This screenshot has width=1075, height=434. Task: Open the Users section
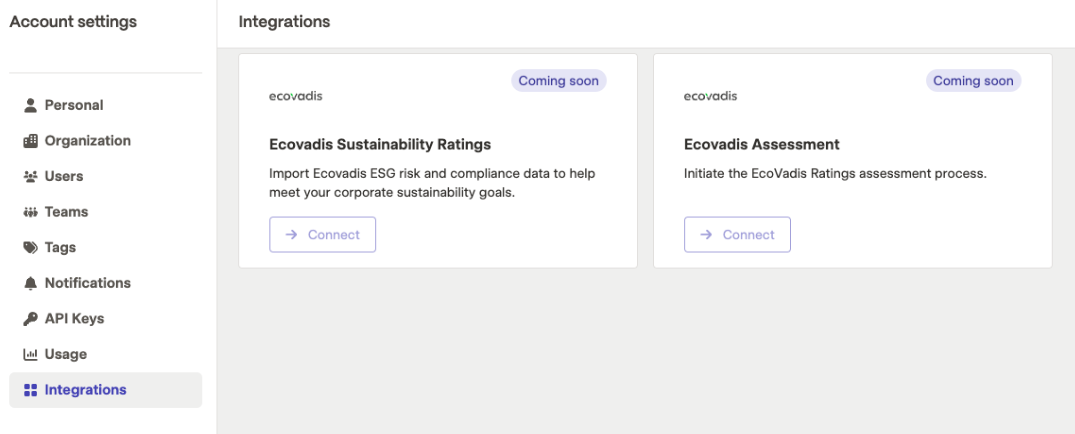pyautogui.click(x=106, y=176)
